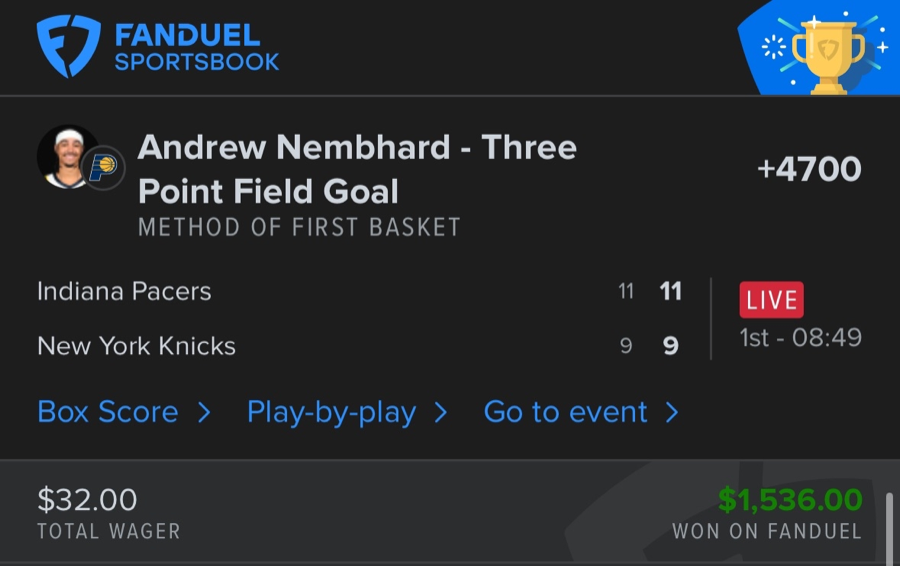Click the $1,536.00 winnings amount
Screen dimensions: 900x566
click(x=790, y=499)
